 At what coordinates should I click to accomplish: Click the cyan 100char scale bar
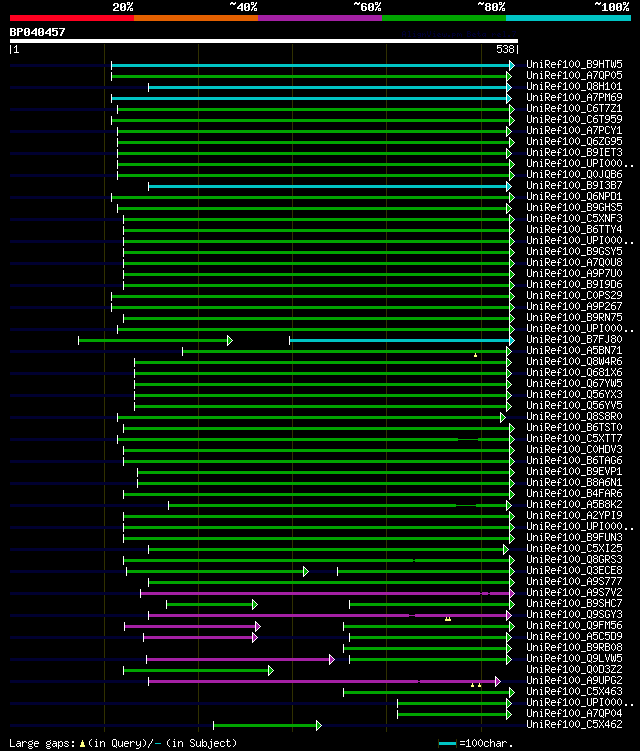click(447, 743)
